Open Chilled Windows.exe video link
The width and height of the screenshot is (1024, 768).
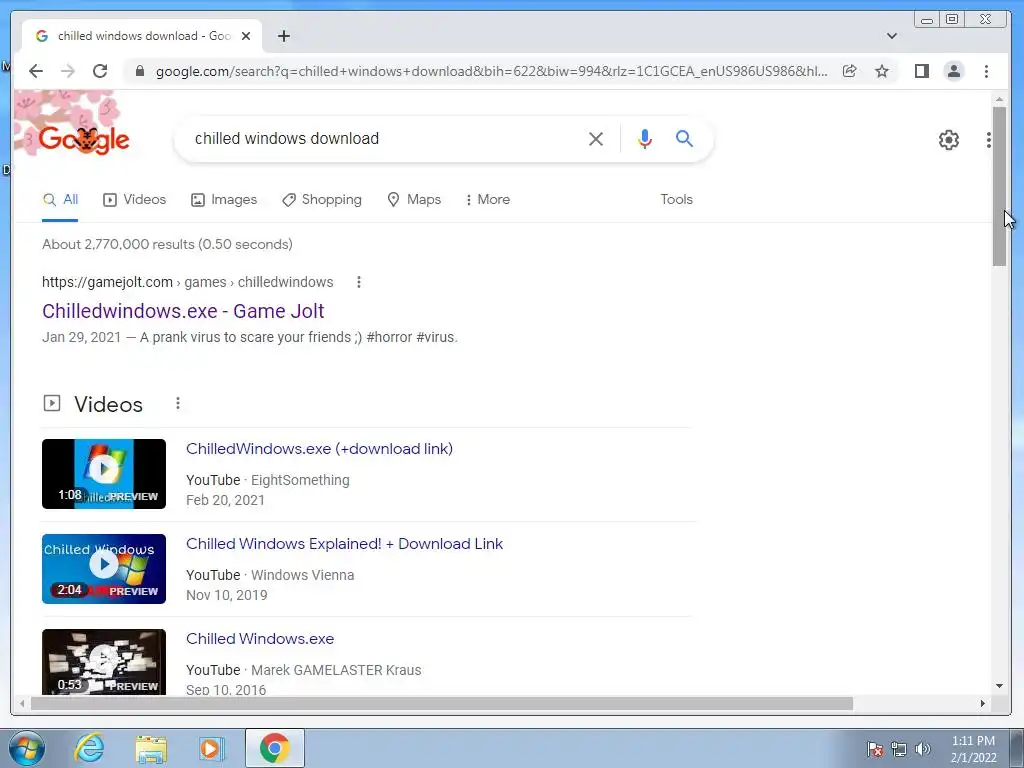coord(260,639)
